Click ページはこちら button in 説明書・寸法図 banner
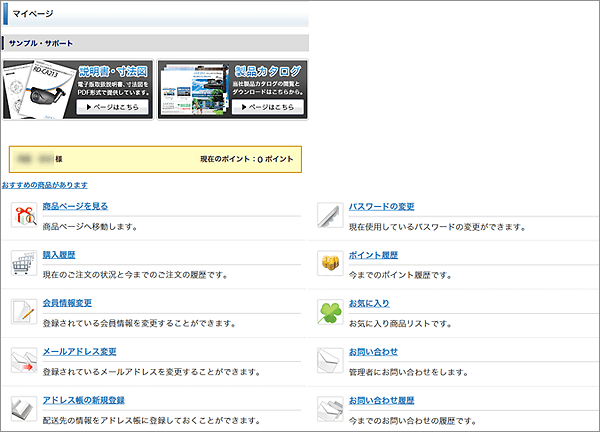This screenshot has height=432, width=600. [x=112, y=107]
